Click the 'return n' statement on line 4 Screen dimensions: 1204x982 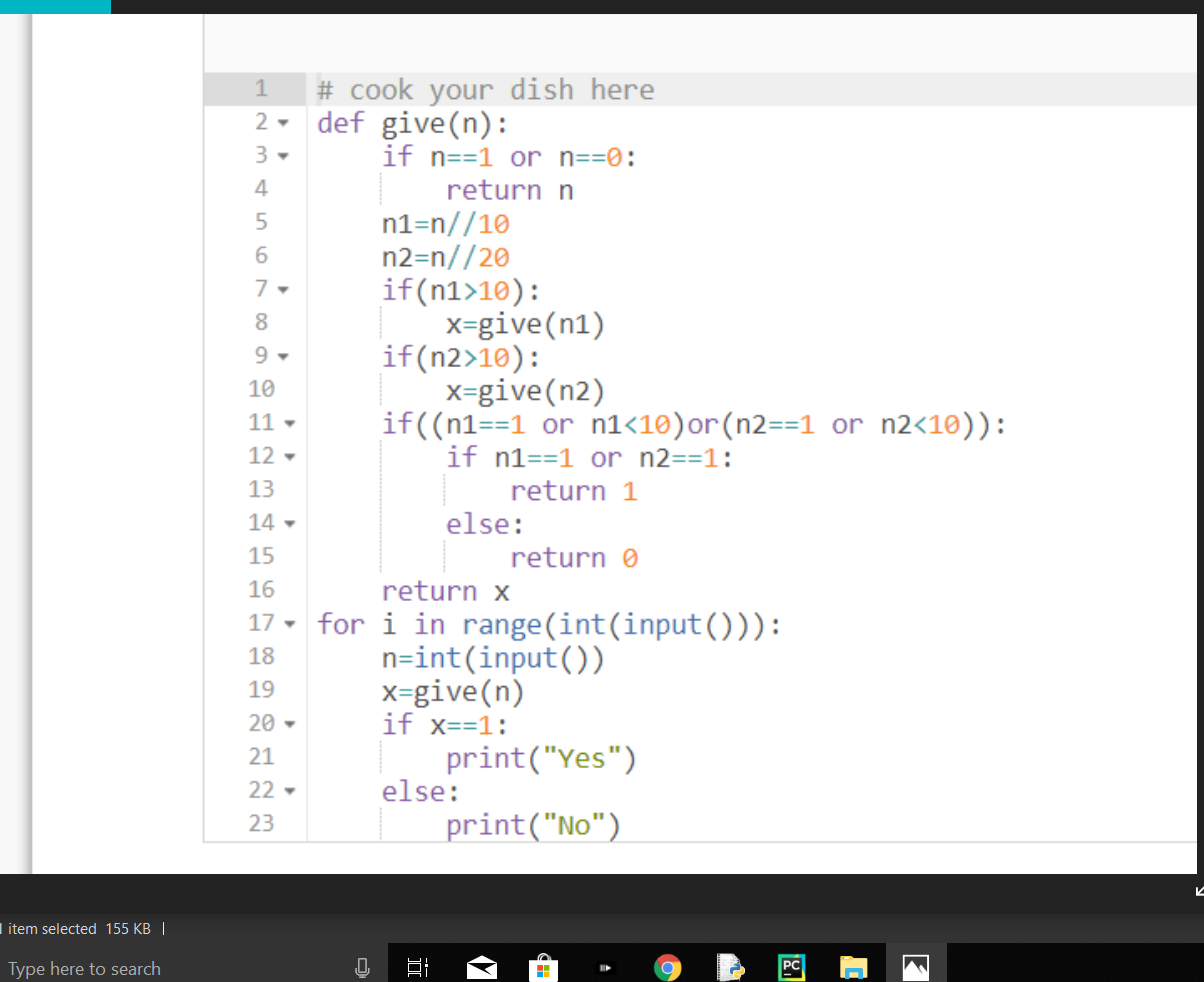click(510, 190)
